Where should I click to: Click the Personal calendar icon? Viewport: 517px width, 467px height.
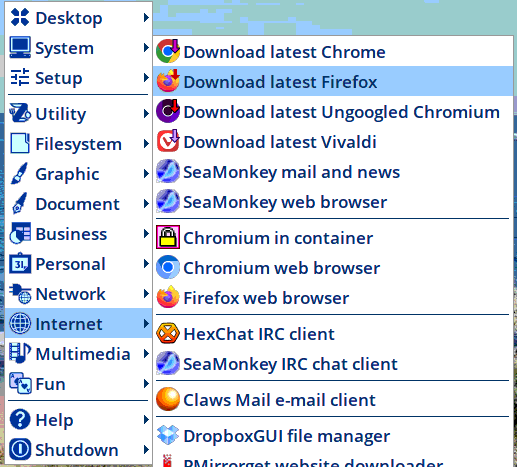20,263
